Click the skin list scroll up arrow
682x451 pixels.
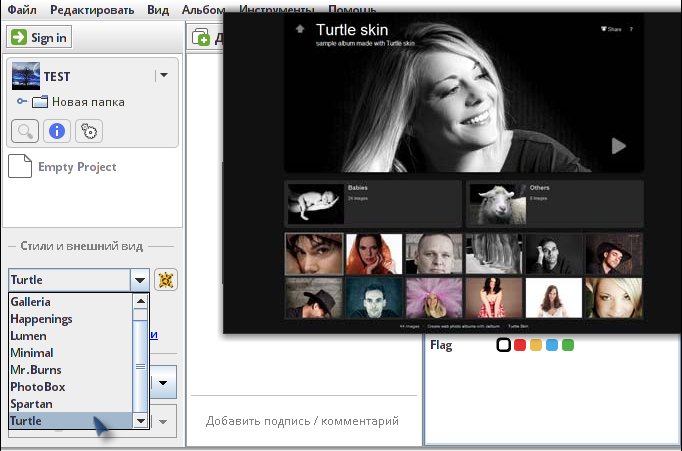(x=140, y=301)
